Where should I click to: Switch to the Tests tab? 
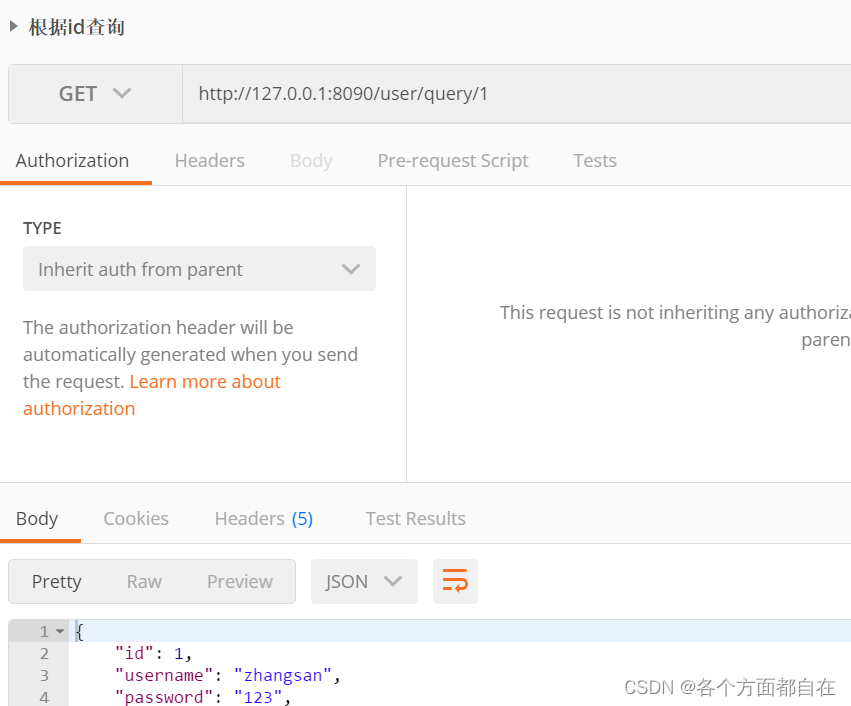tap(595, 160)
